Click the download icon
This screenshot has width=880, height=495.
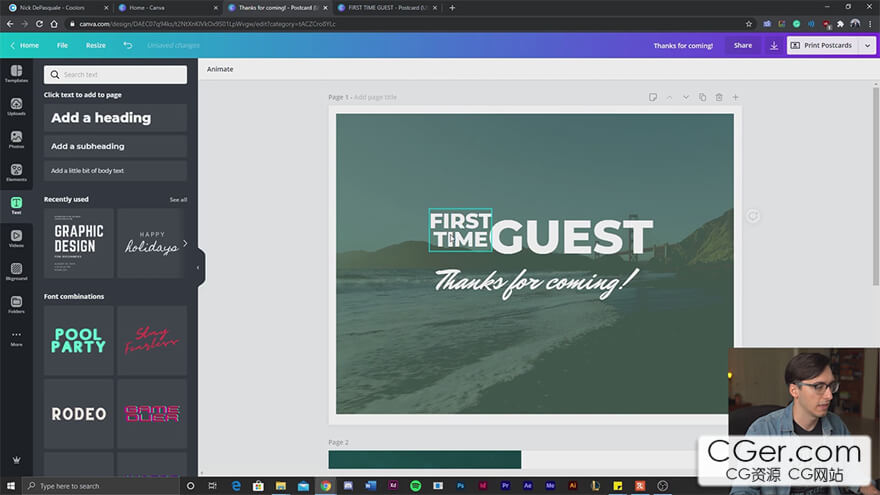coord(773,45)
